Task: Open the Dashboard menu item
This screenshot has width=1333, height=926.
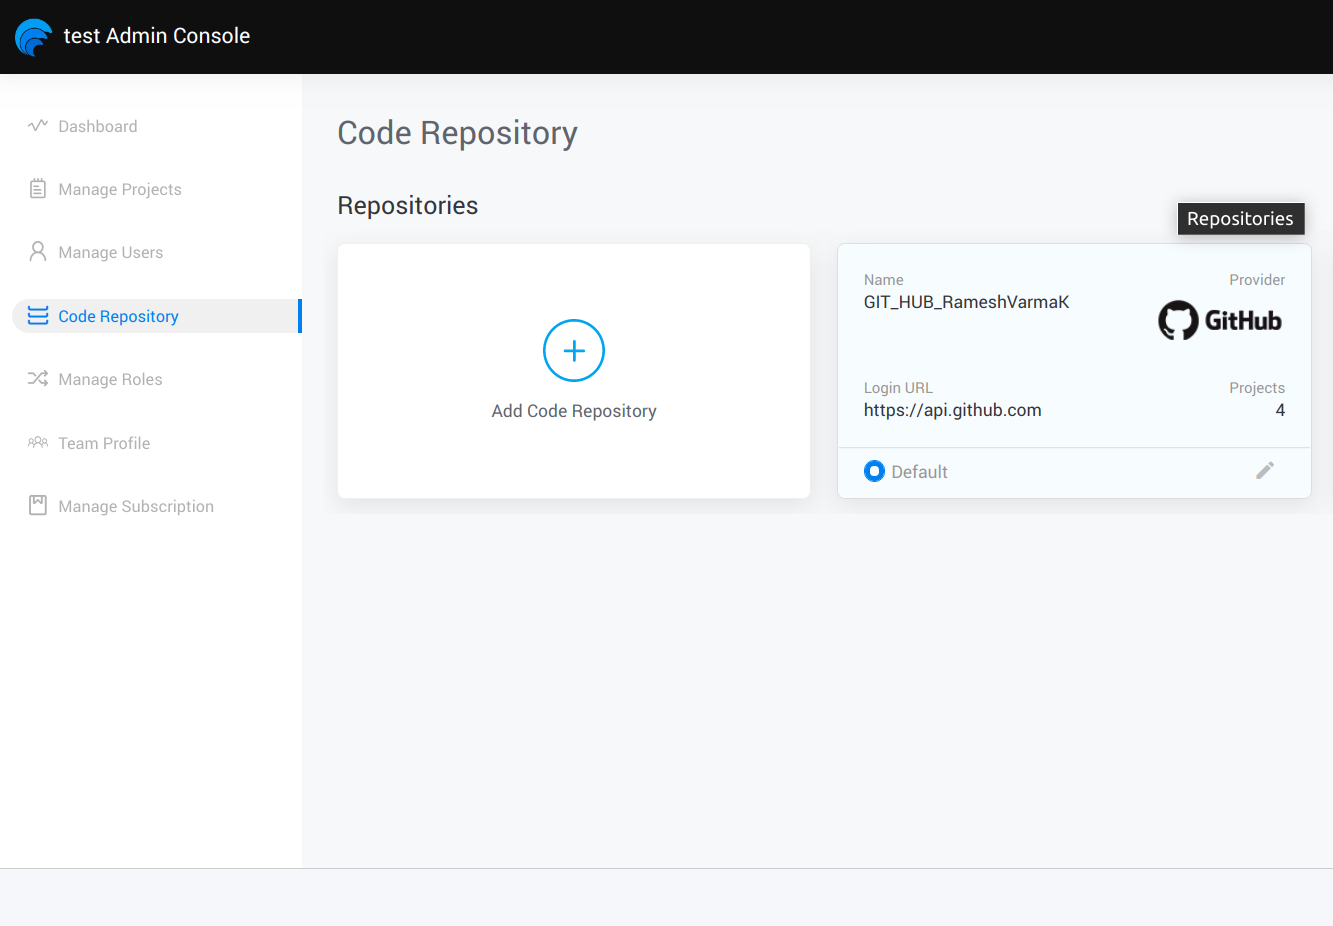Action: [x=98, y=126]
